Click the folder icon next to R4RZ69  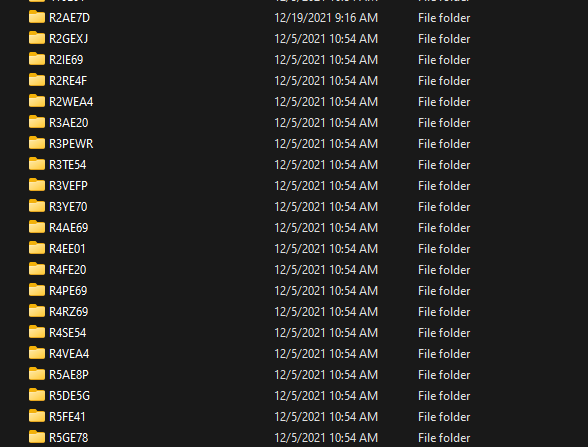[x=37, y=311]
